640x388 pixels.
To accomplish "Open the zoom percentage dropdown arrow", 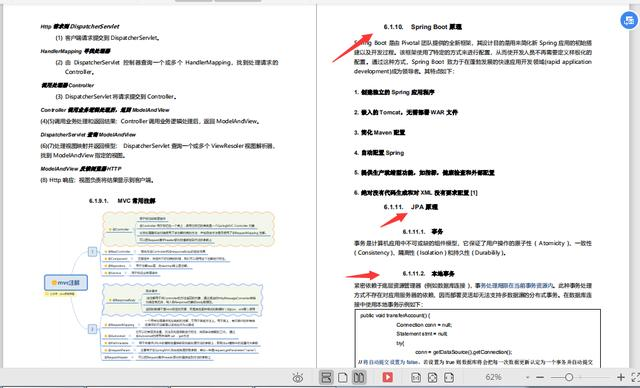I will click(x=527, y=378).
